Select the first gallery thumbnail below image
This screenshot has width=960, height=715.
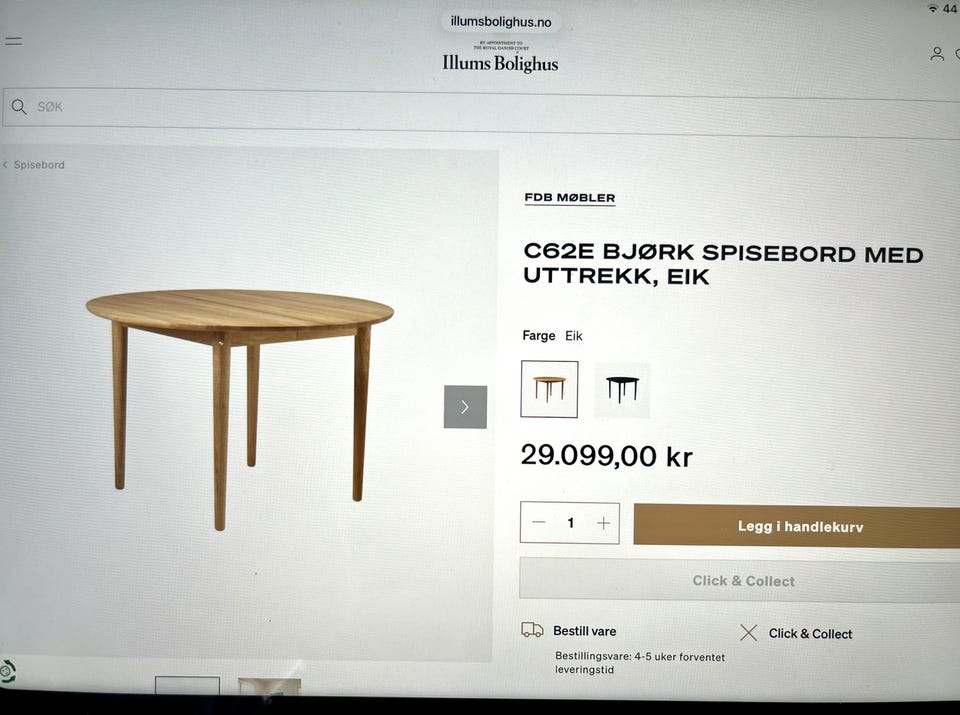click(187, 686)
